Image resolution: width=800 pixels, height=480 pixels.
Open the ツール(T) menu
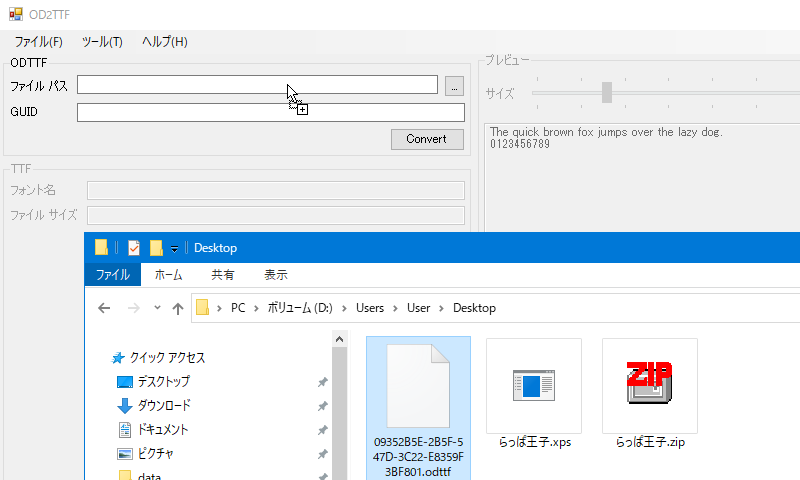(x=101, y=42)
